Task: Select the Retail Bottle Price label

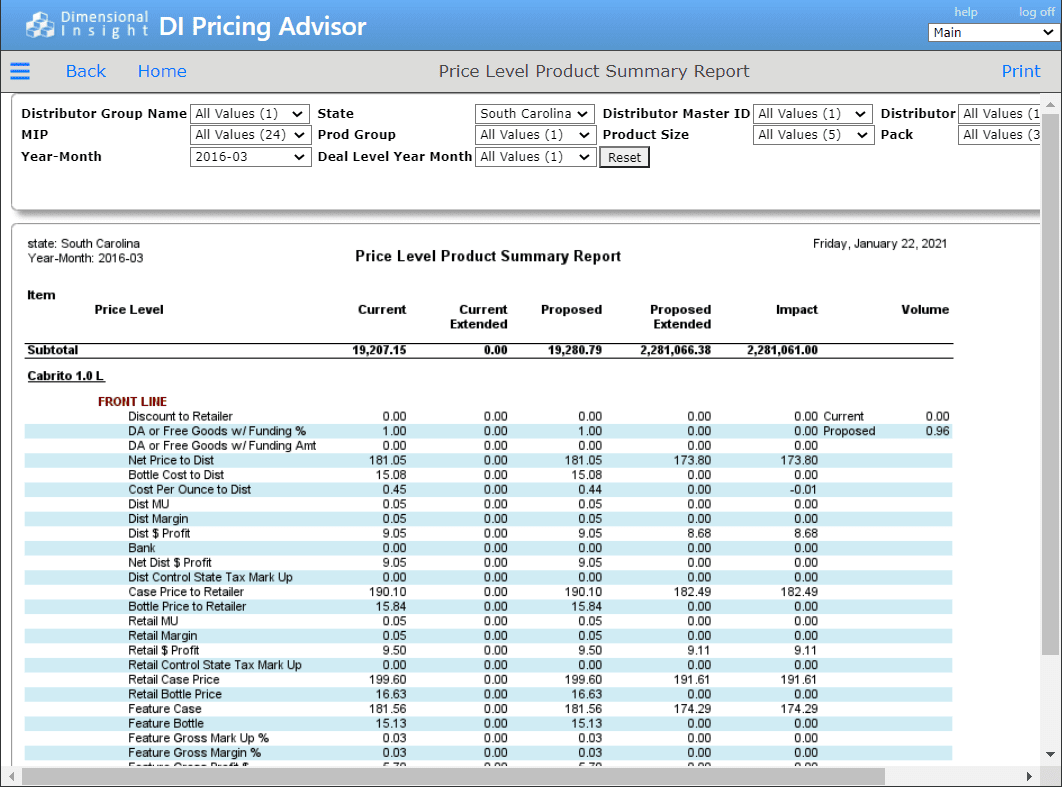Action: click(175, 694)
